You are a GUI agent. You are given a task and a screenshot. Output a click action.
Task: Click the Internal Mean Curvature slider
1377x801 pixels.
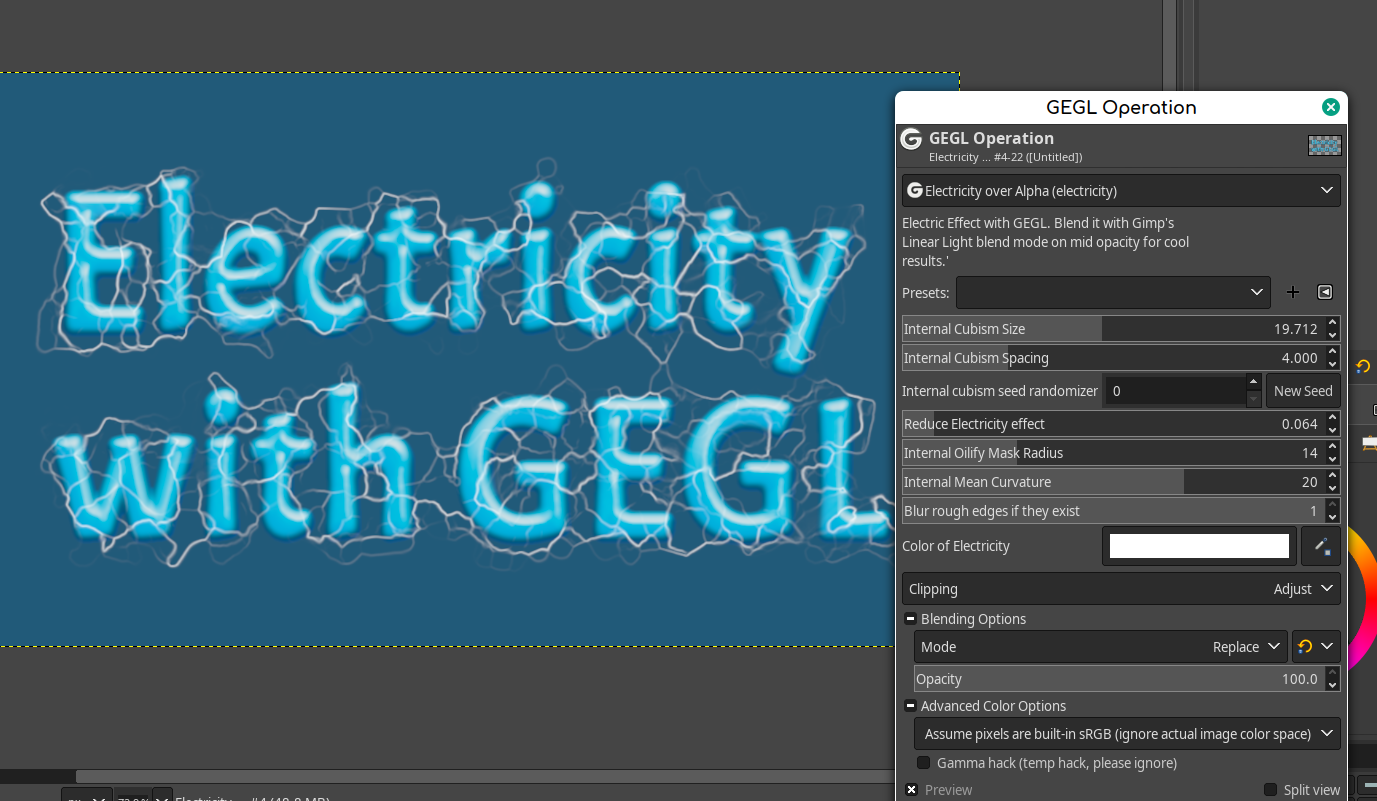coord(1113,482)
